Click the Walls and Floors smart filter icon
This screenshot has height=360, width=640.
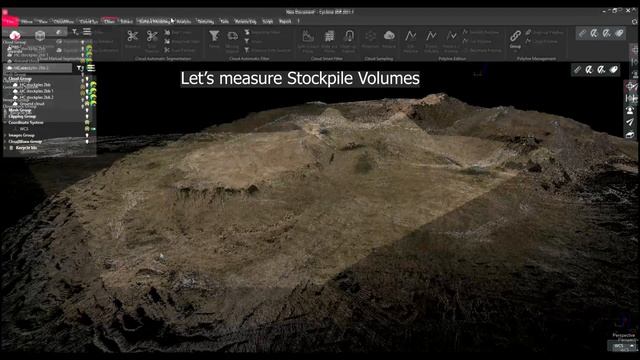329,36
